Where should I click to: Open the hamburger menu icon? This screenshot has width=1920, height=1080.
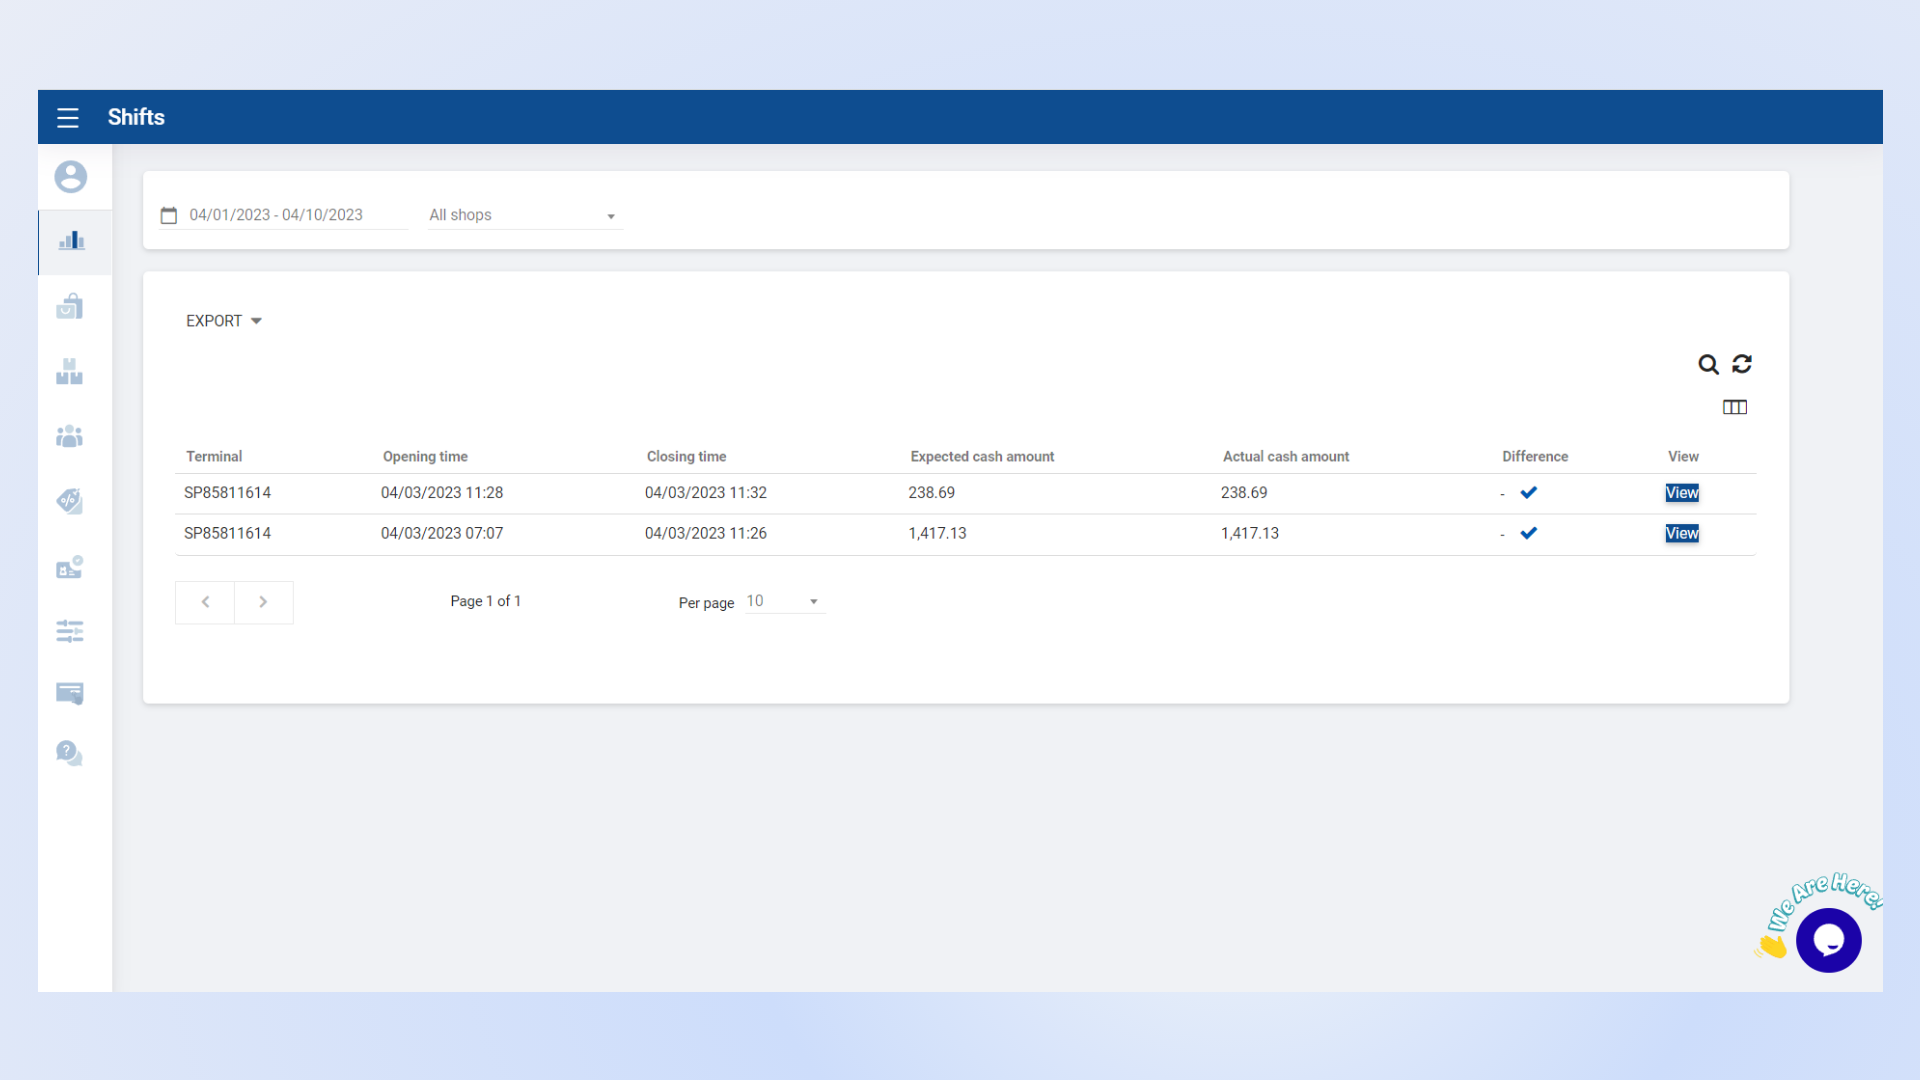coord(68,118)
